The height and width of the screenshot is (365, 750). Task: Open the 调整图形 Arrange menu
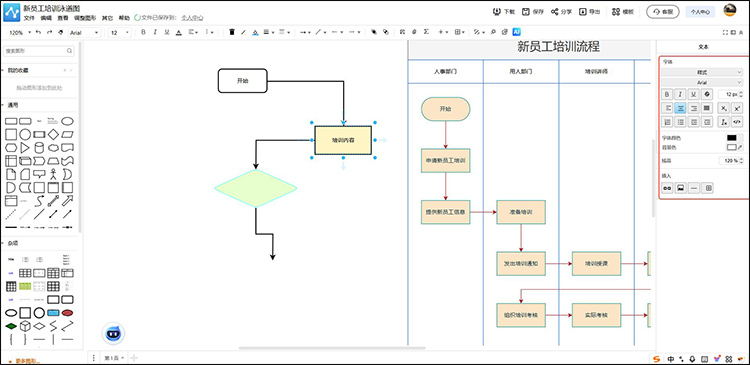[85, 18]
